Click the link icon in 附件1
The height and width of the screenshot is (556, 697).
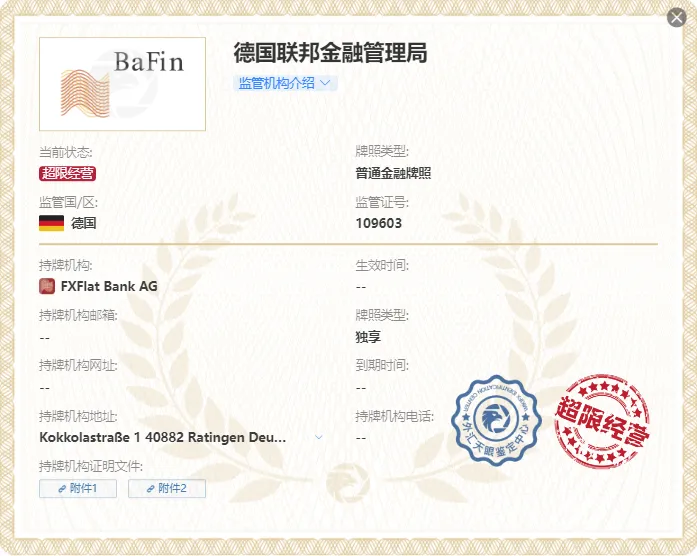coord(62,489)
